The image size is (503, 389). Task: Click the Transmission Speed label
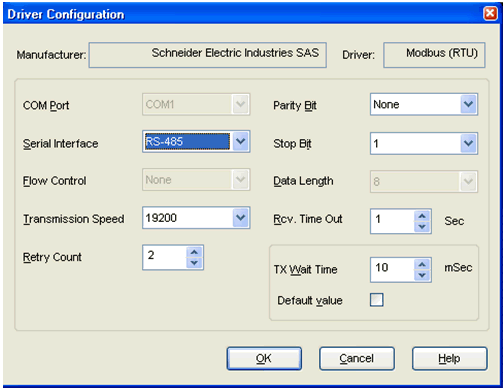[74, 219]
